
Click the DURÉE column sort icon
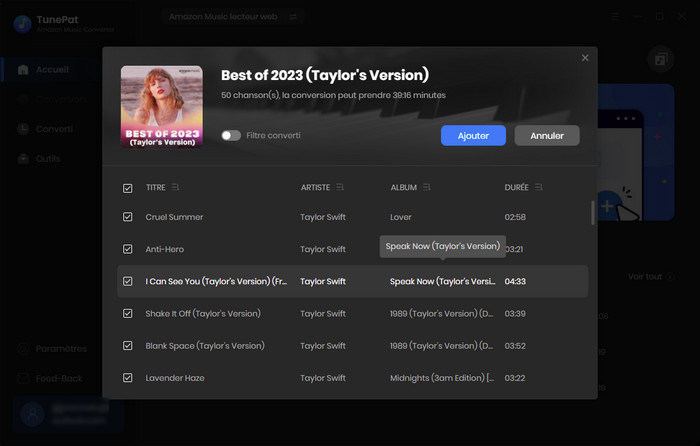[x=539, y=187]
